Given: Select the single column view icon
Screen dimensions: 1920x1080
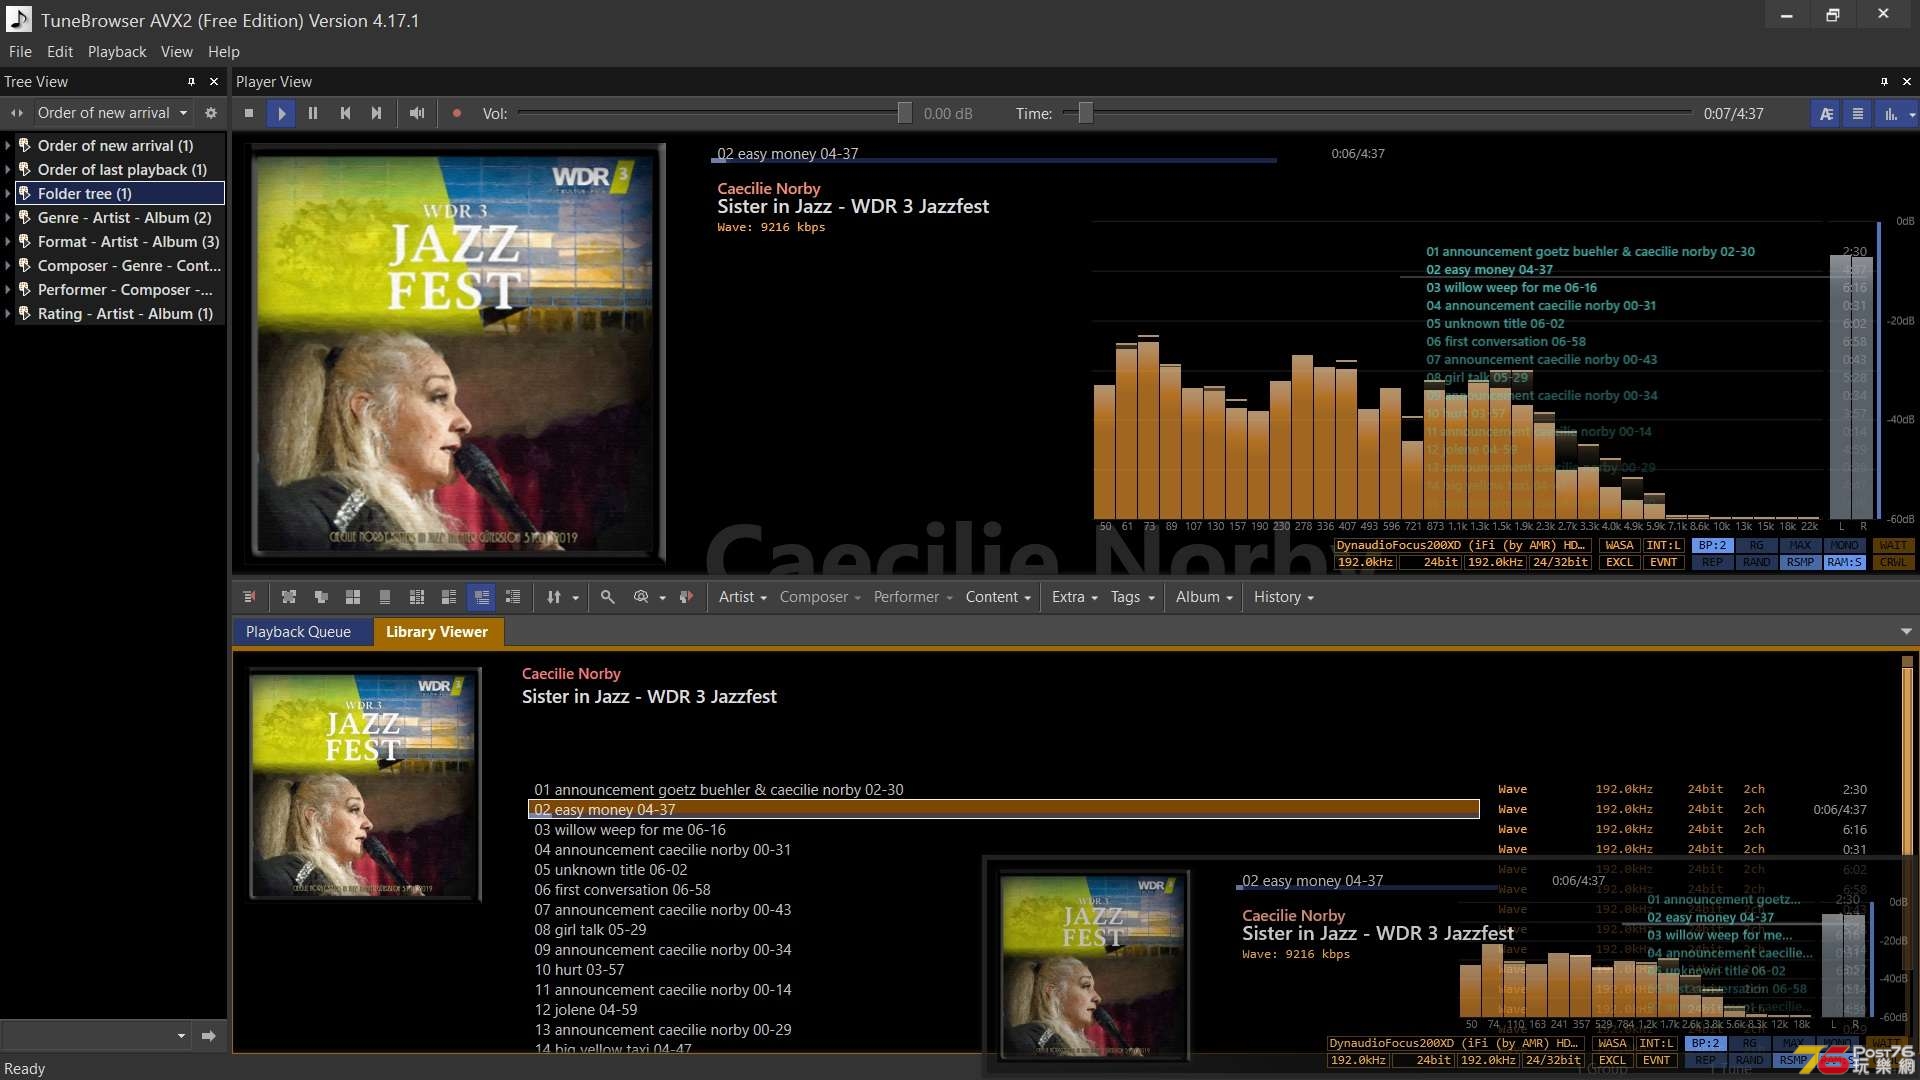Looking at the screenshot, I should 385,597.
